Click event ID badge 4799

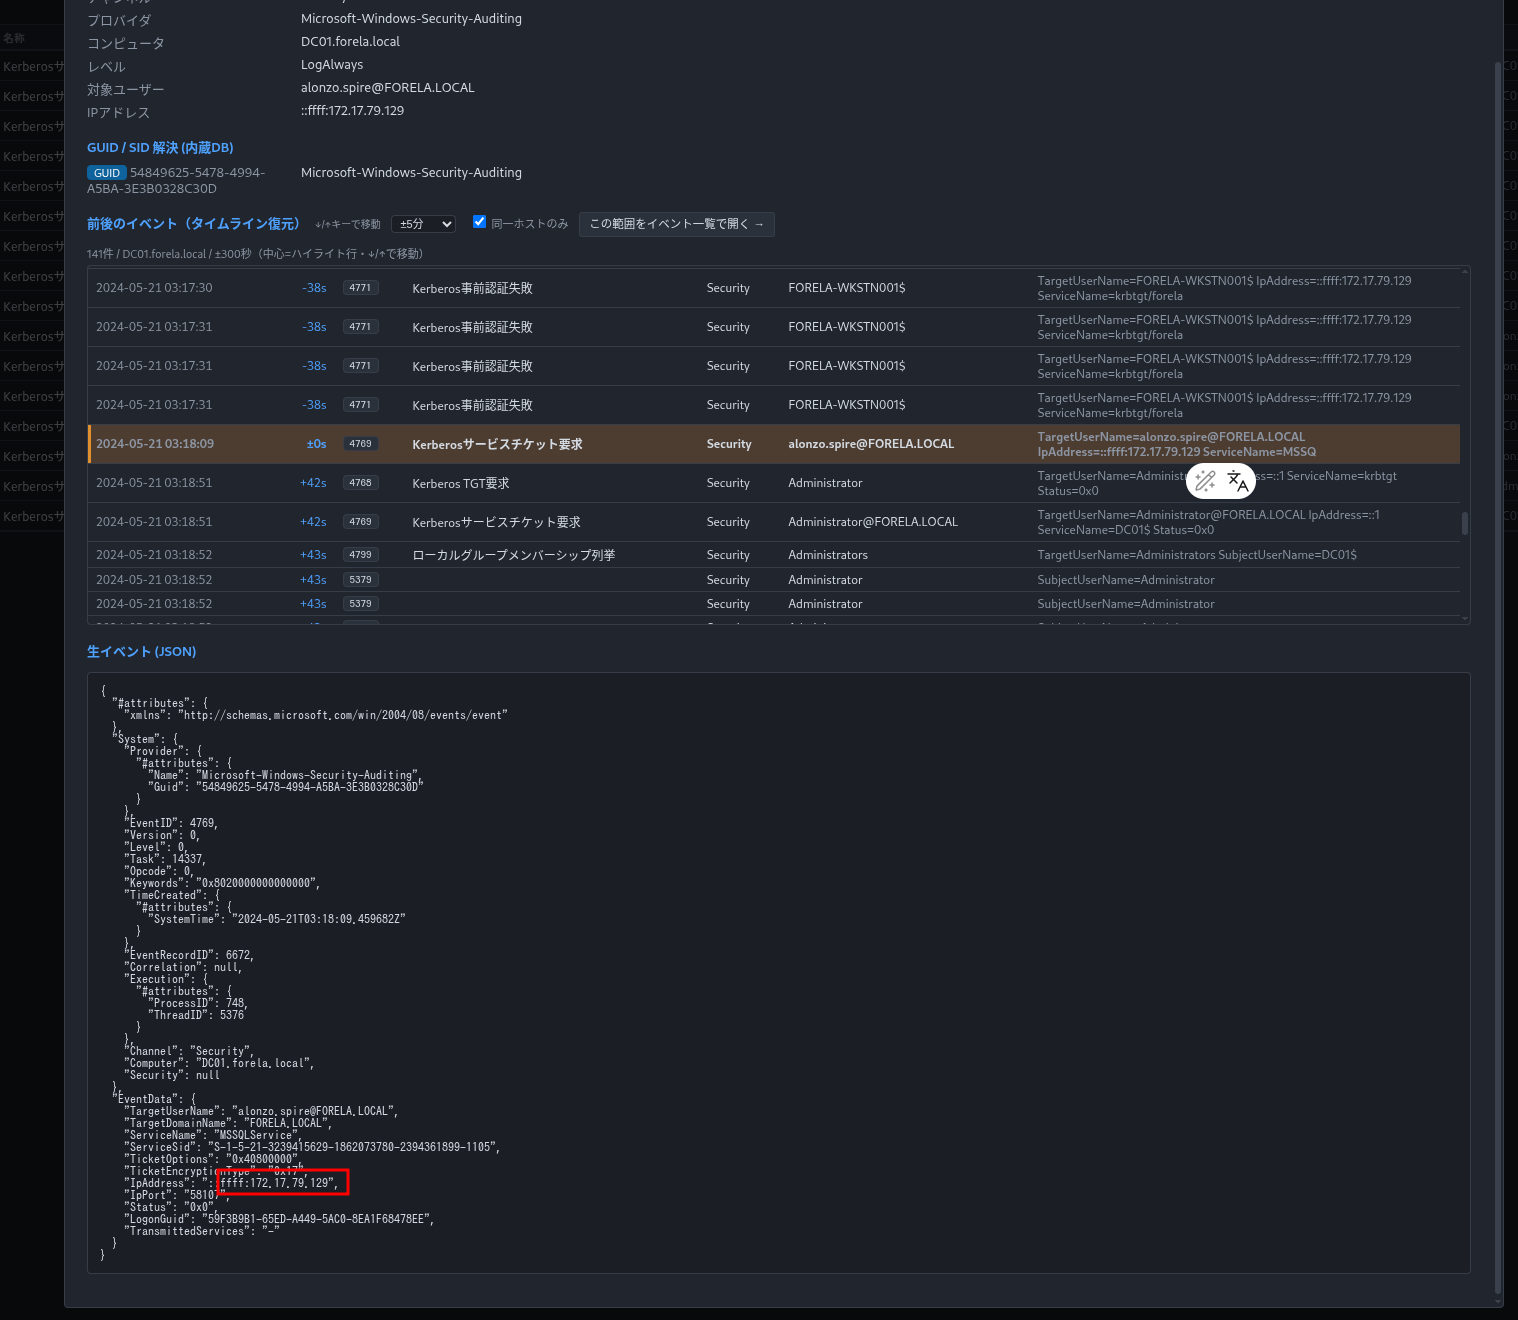click(x=360, y=555)
